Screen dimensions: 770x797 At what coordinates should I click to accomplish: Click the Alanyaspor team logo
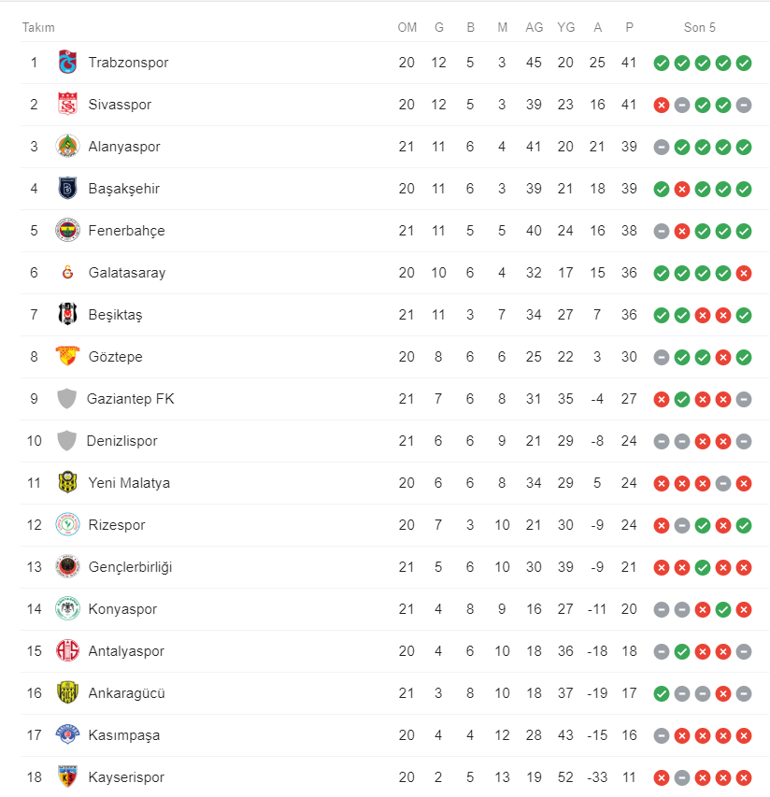click(67, 146)
